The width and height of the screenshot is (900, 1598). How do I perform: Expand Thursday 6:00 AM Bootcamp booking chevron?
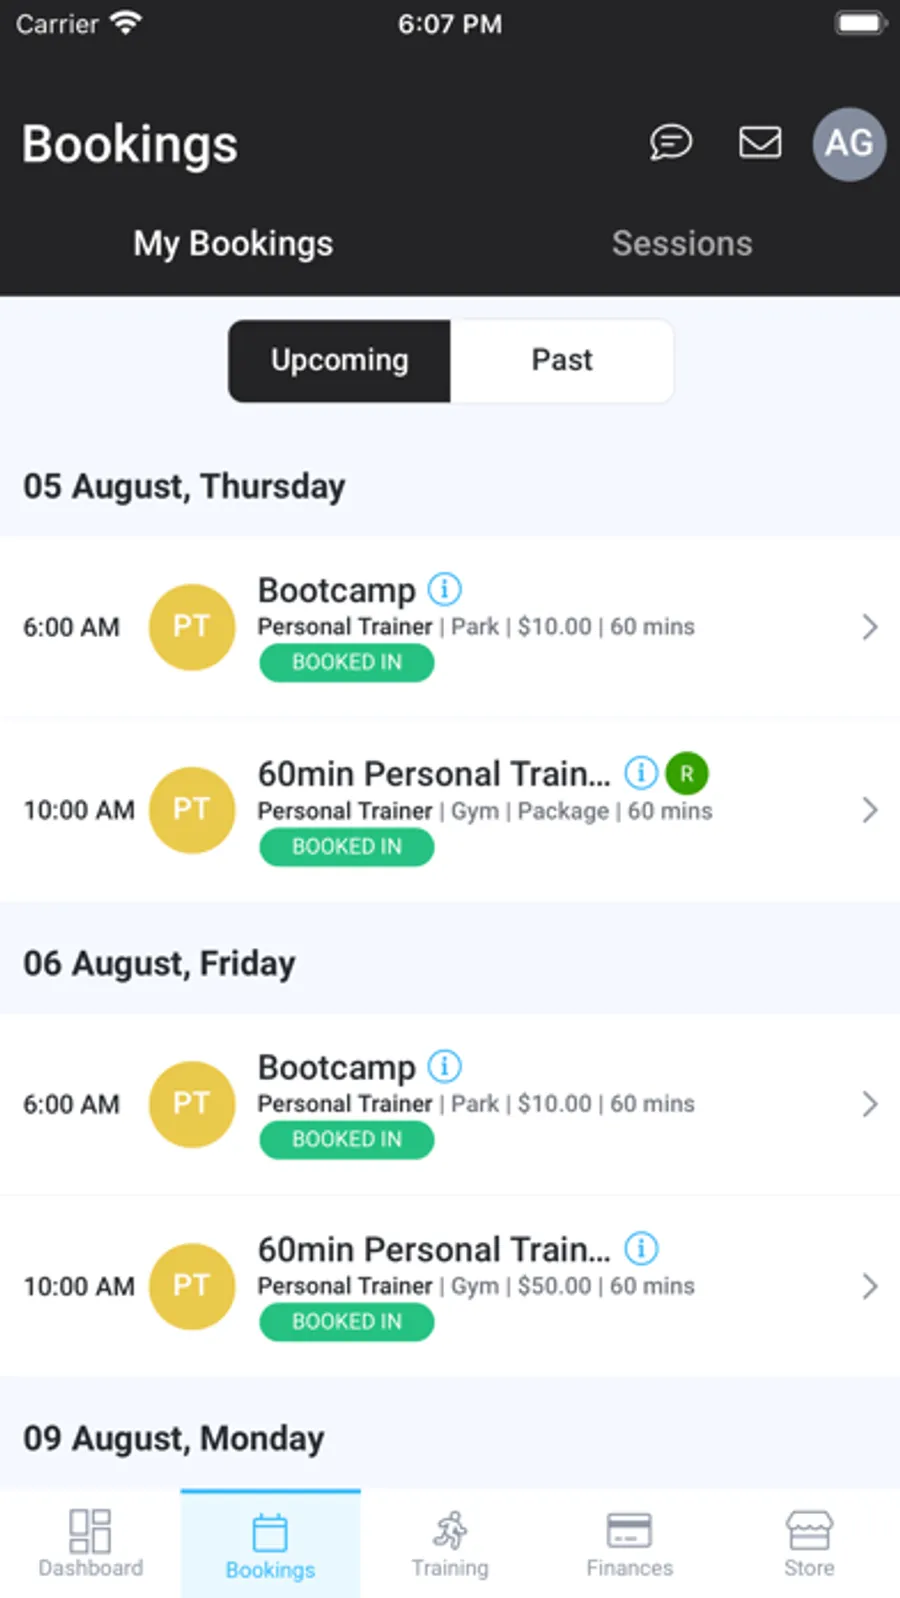click(869, 627)
